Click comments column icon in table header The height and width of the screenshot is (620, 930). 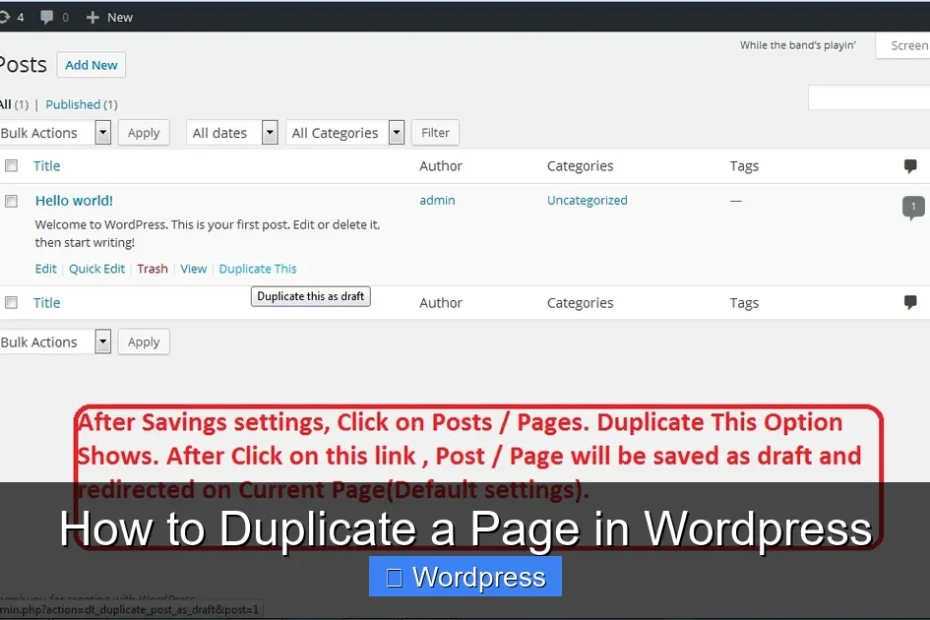coord(910,166)
